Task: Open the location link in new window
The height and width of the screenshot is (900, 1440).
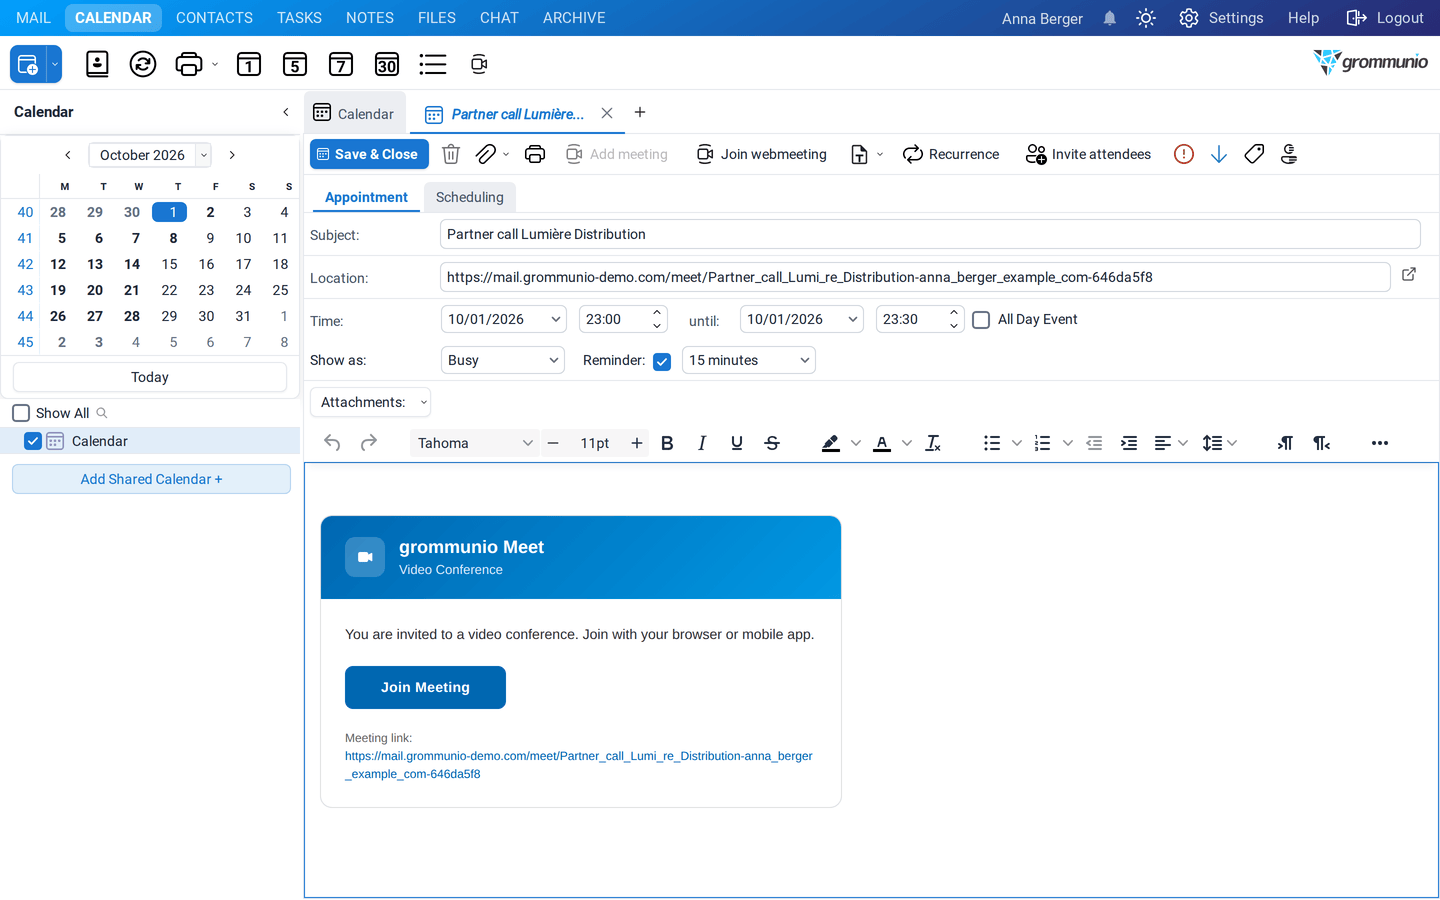Action: tap(1409, 274)
